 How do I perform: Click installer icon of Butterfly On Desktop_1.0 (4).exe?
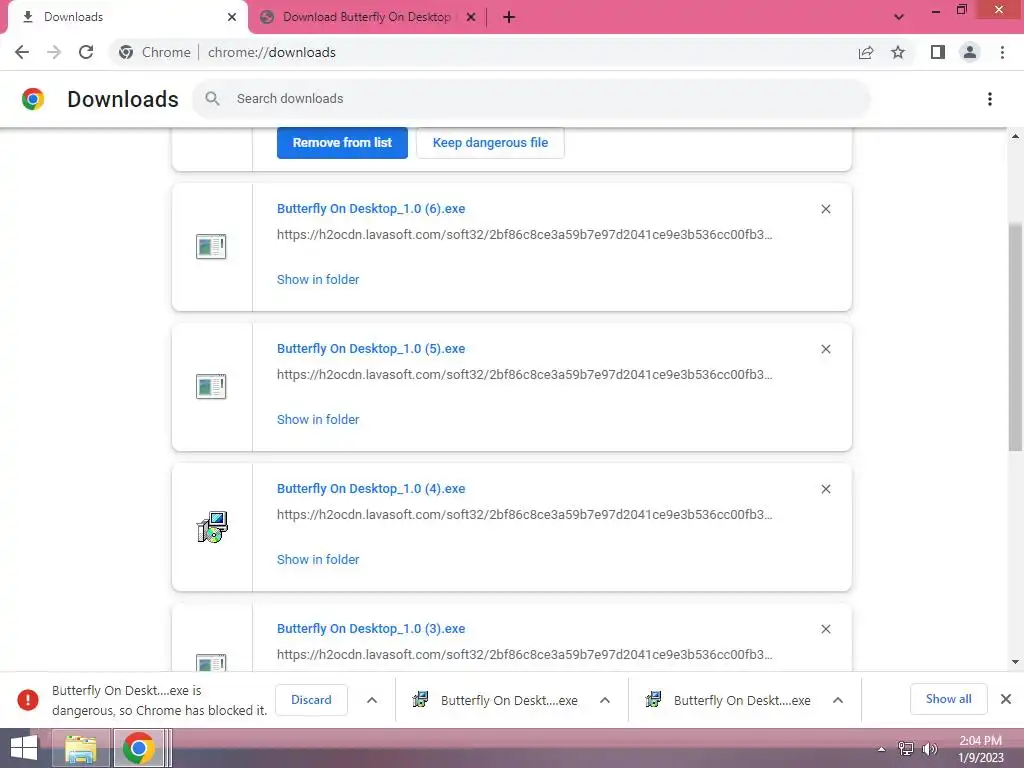click(212, 527)
